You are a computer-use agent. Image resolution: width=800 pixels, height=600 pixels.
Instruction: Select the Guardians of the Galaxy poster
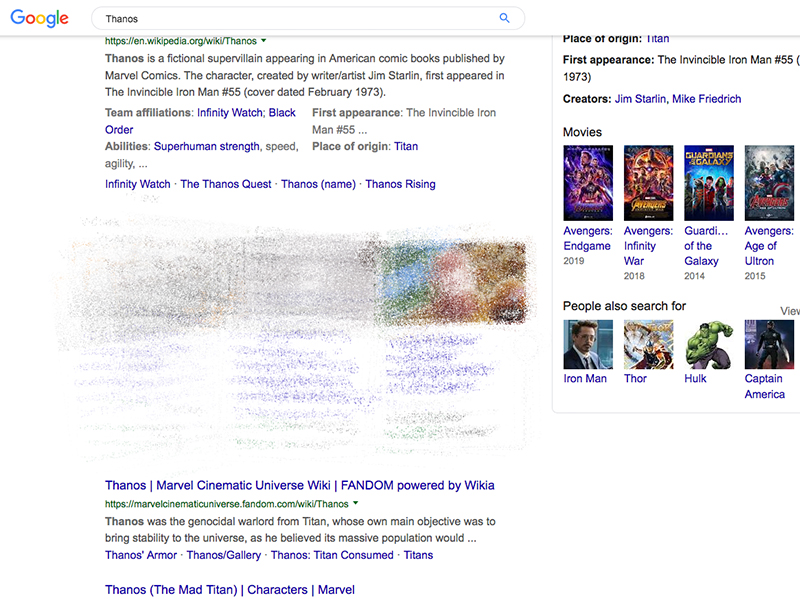(x=708, y=183)
